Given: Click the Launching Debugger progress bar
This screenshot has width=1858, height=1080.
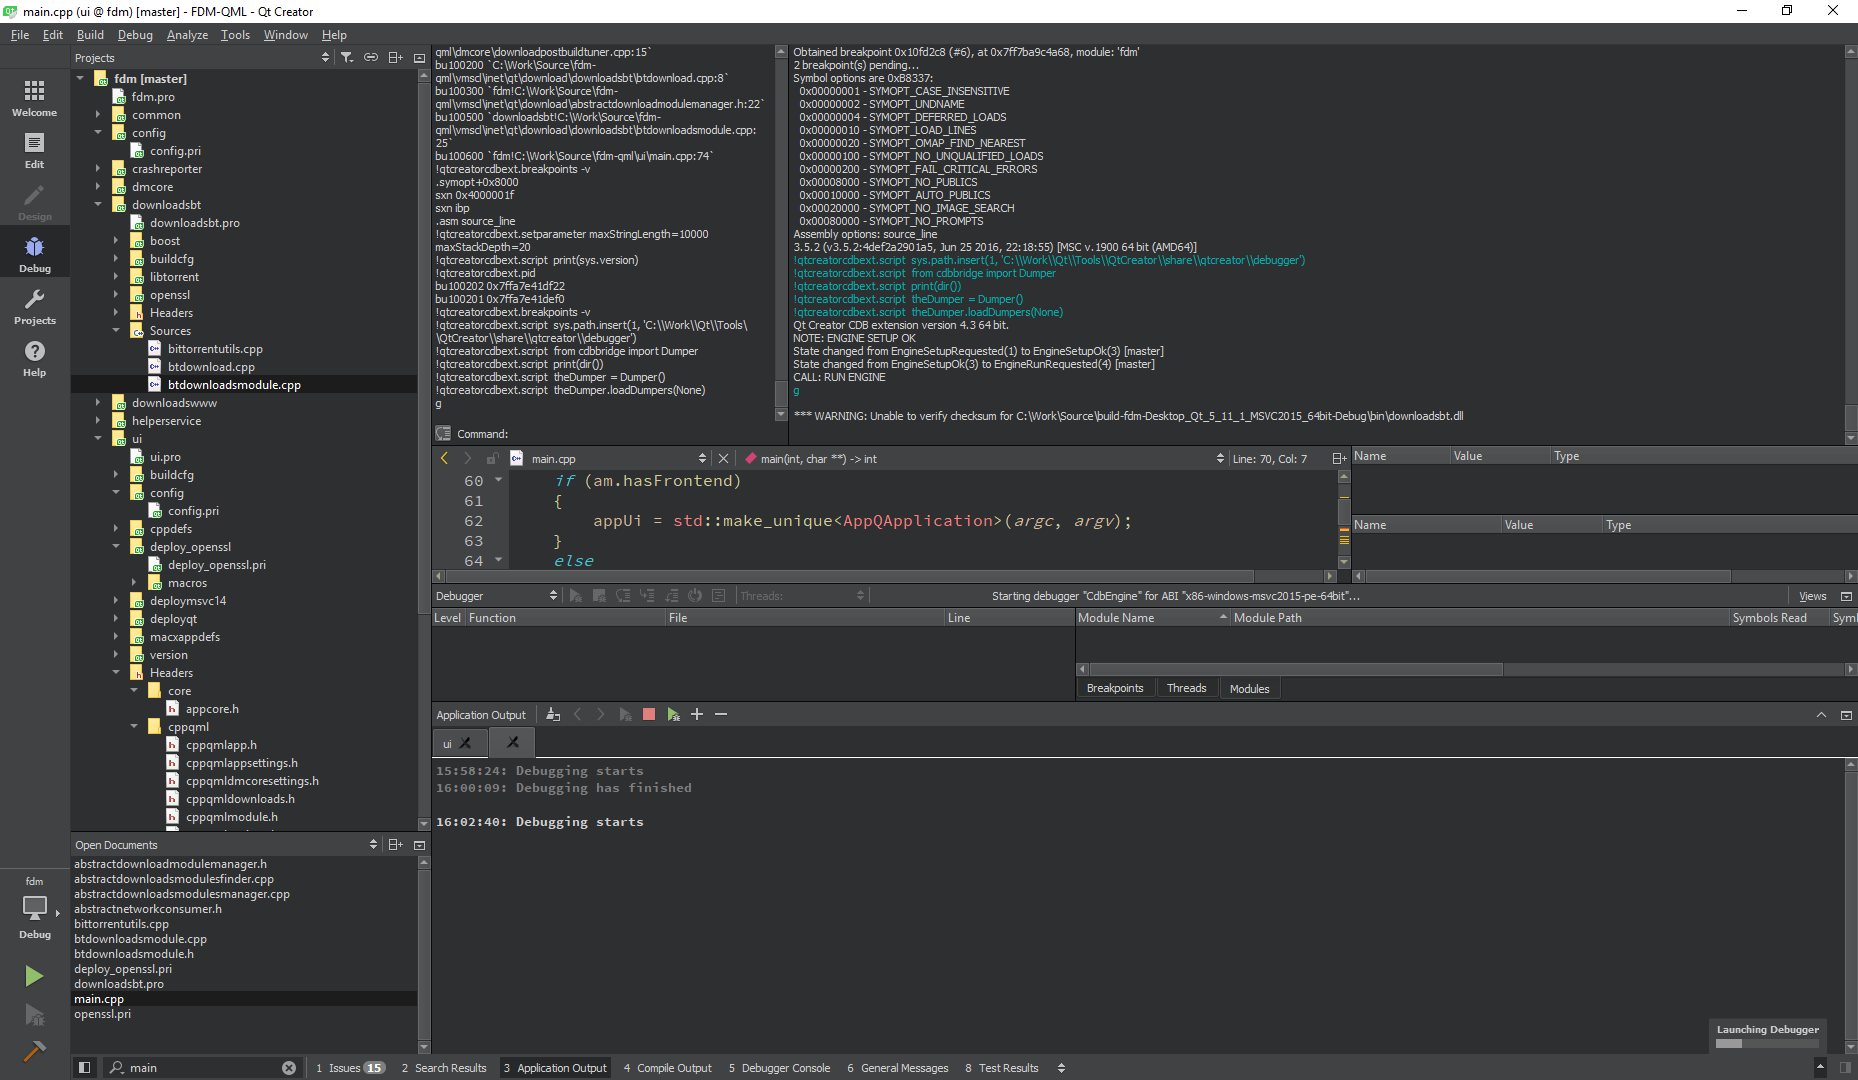Looking at the screenshot, I should (x=1767, y=1043).
